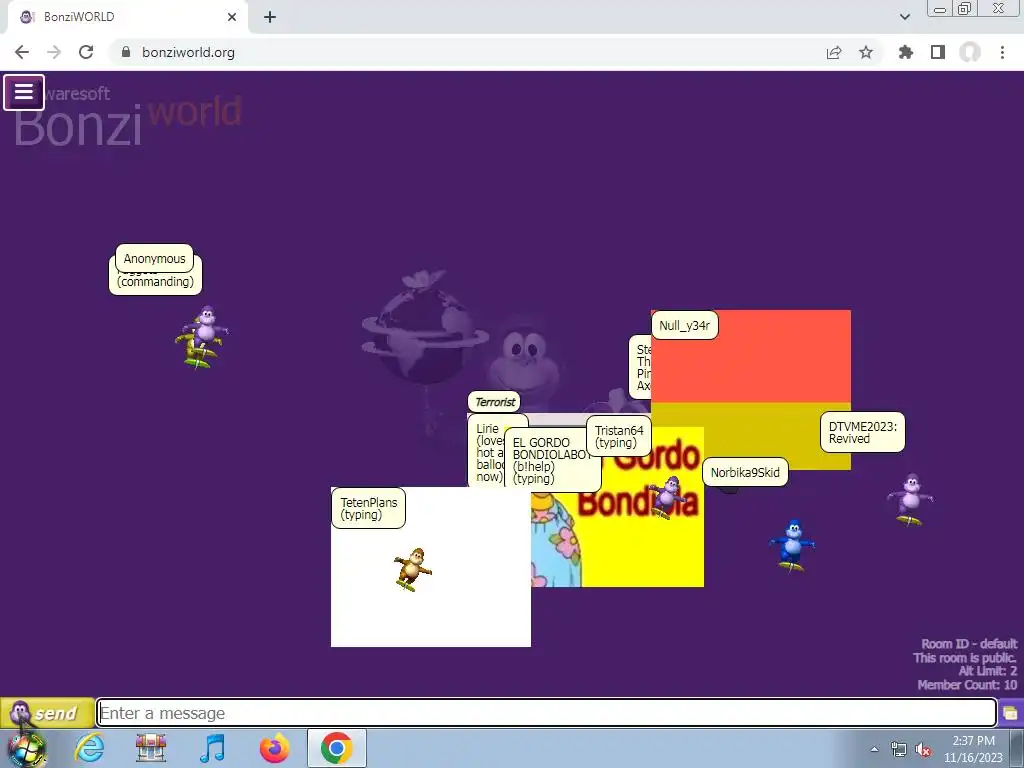The height and width of the screenshot is (768, 1024).
Task: Launch Internet Explorer from taskbar
Action: (x=89, y=748)
